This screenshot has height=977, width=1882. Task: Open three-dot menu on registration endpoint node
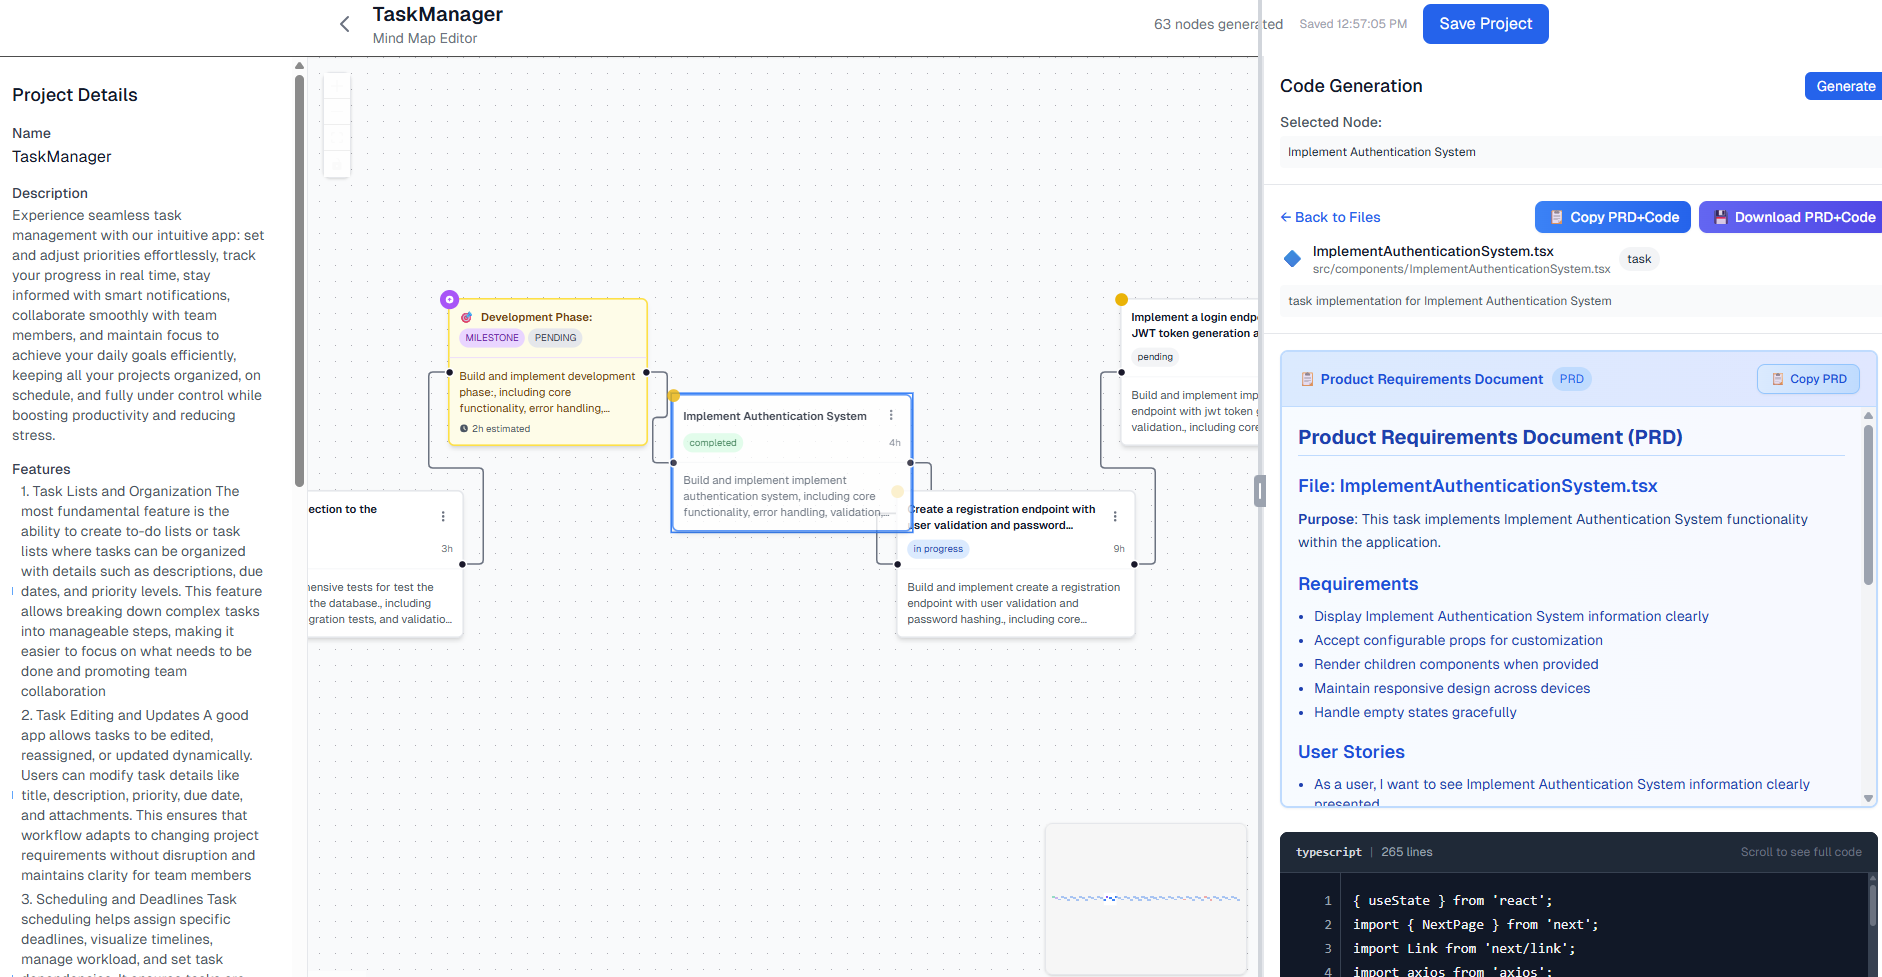(1115, 516)
